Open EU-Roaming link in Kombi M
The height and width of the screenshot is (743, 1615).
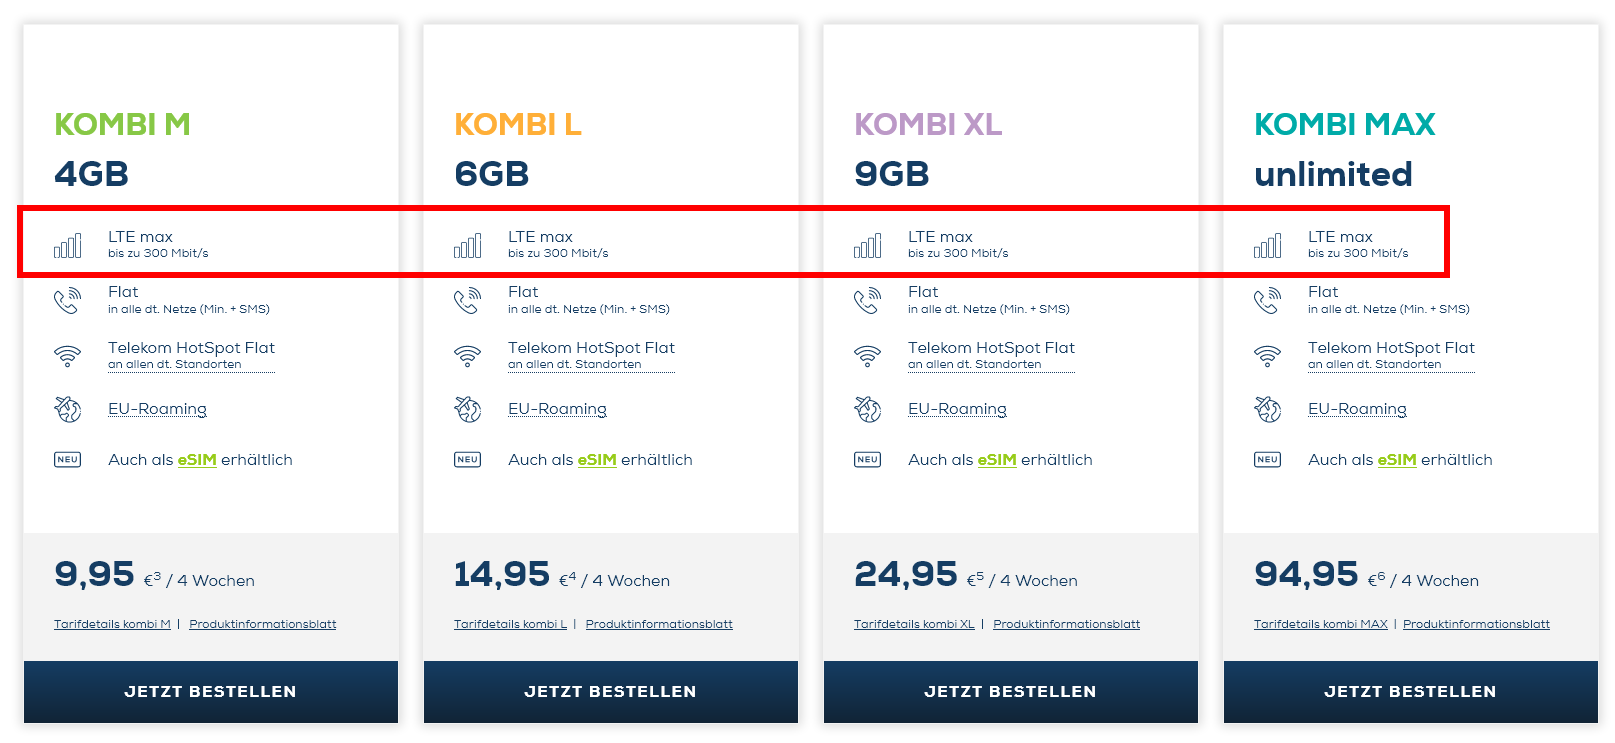coord(157,409)
